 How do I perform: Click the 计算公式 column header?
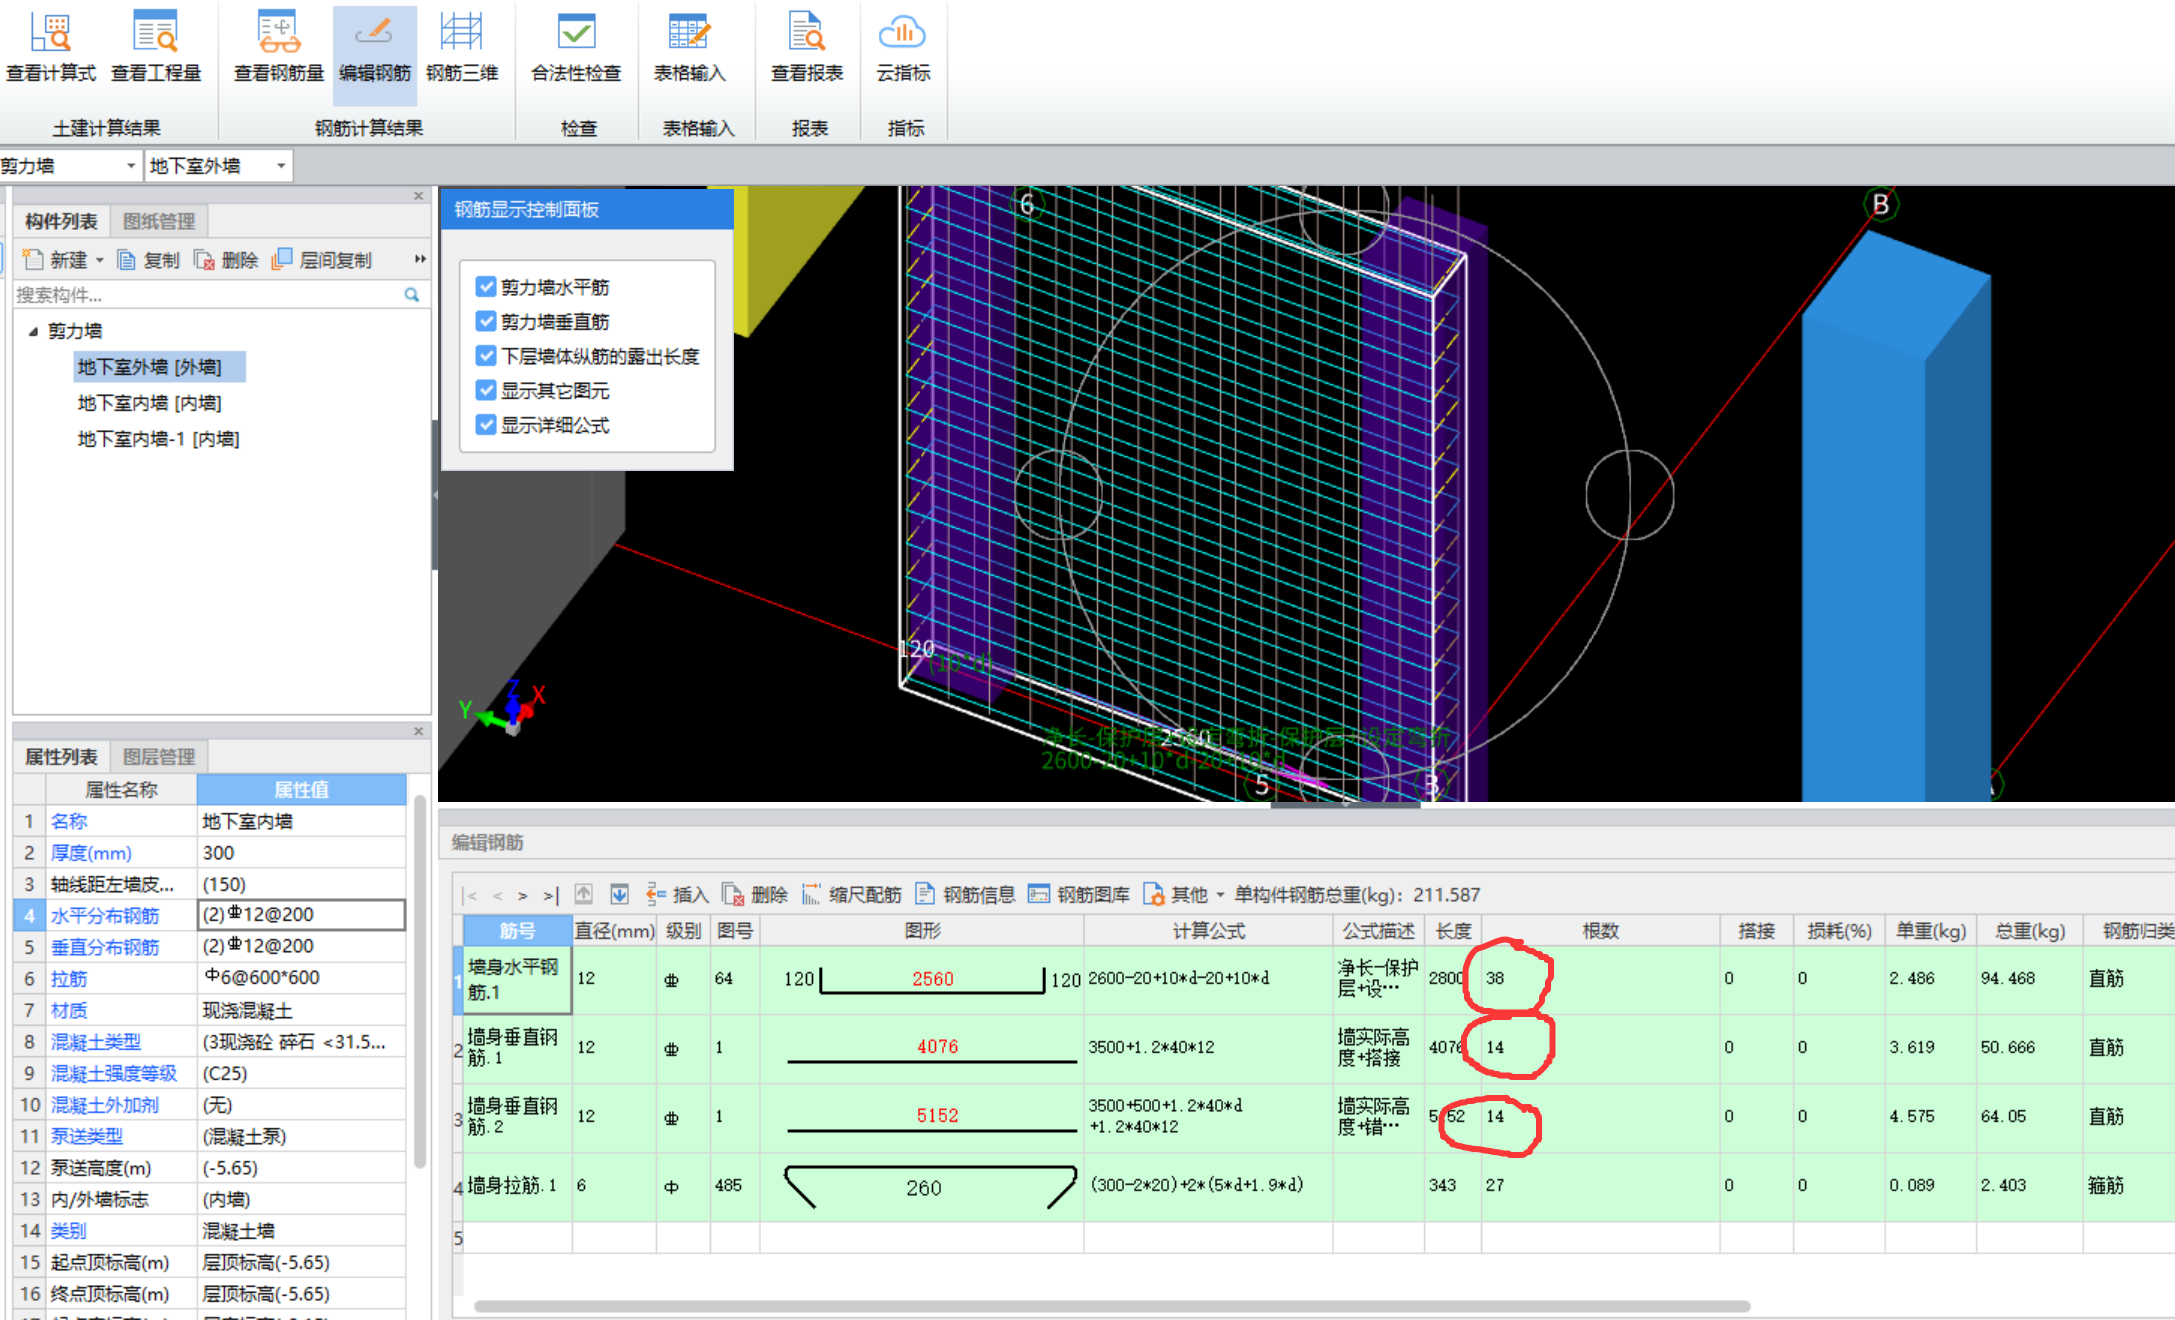tap(1208, 930)
